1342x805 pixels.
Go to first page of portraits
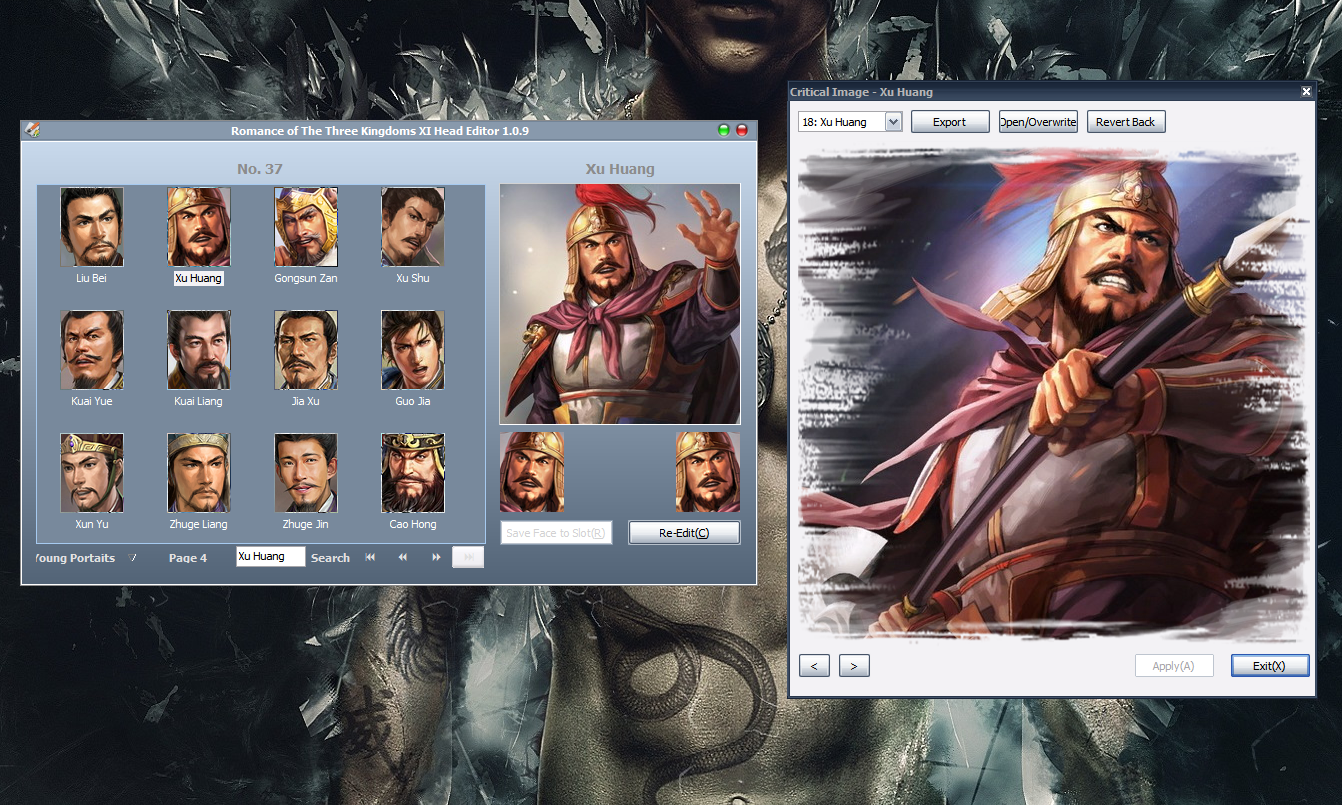(x=370, y=557)
